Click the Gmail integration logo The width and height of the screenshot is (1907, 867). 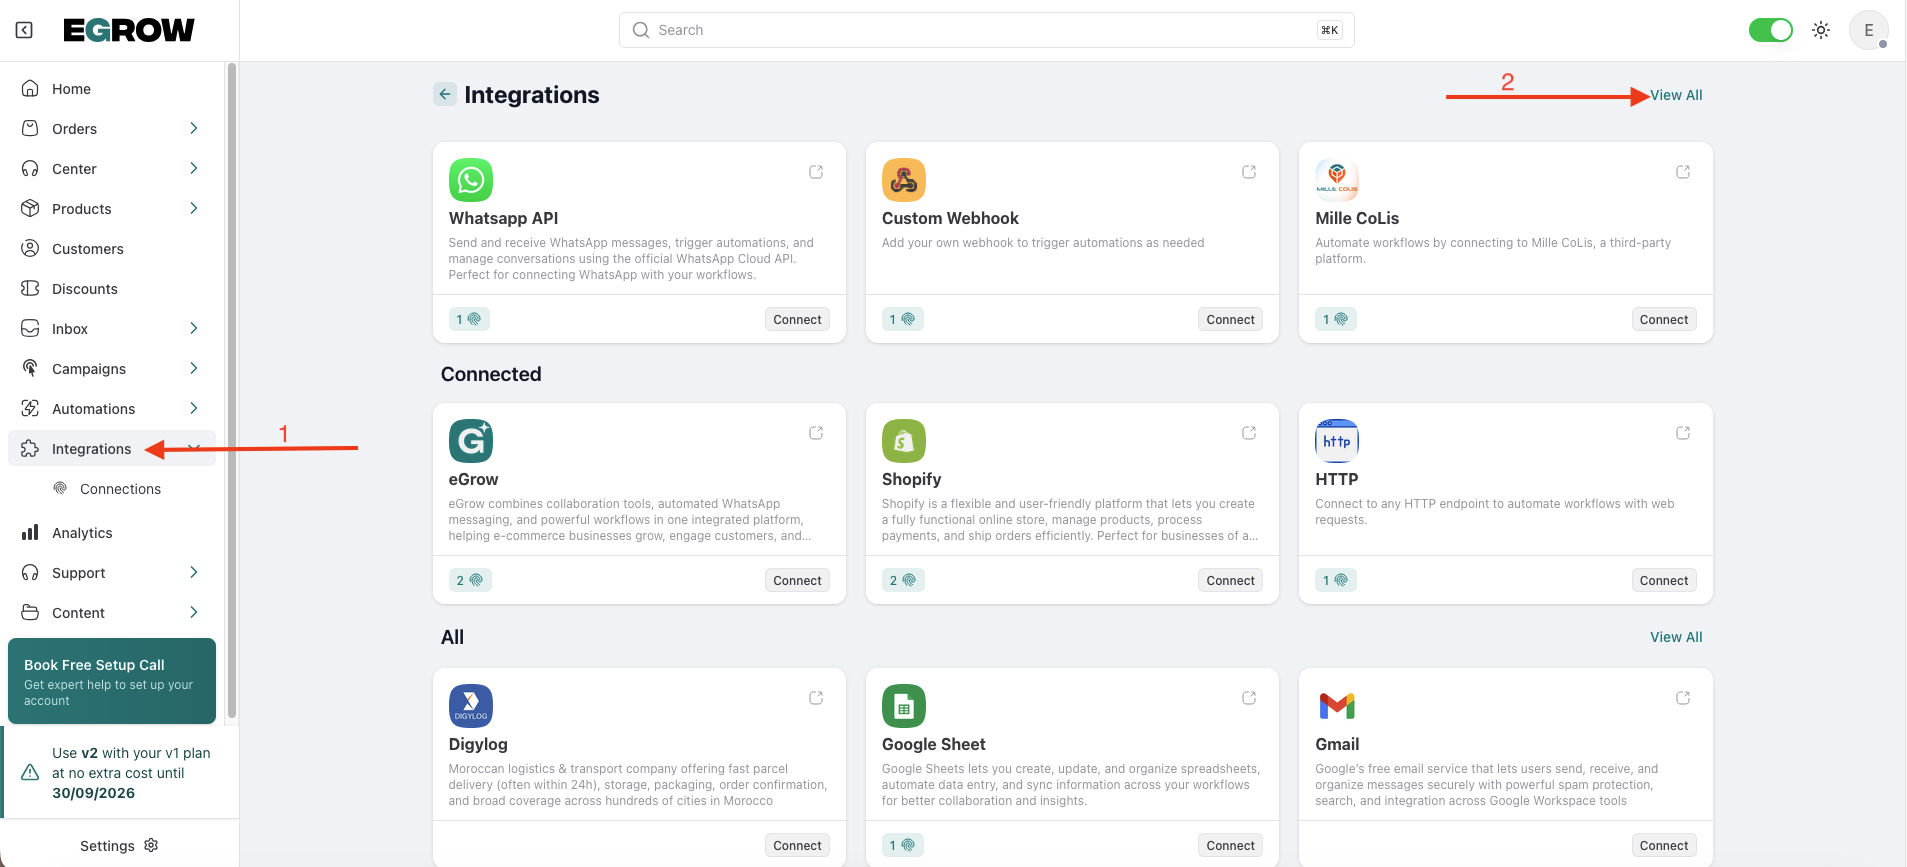tap(1337, 706)
